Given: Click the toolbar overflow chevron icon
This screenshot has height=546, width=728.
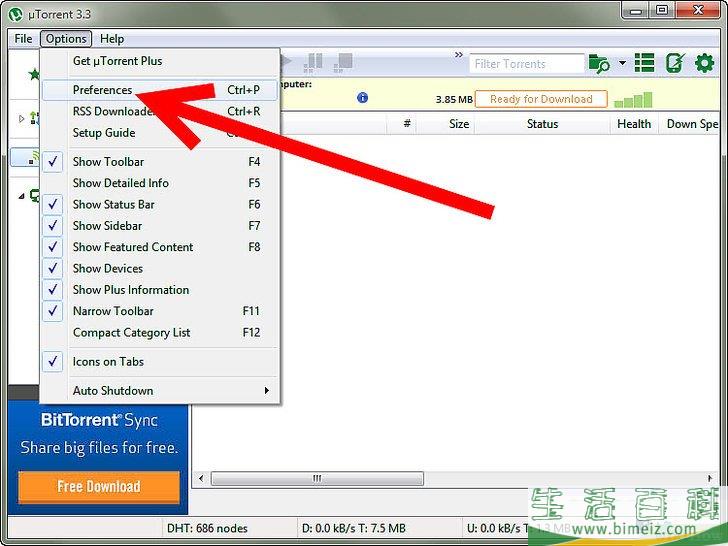Looking at the screenshot, I should pyautogui.click(x=459, y=55).
